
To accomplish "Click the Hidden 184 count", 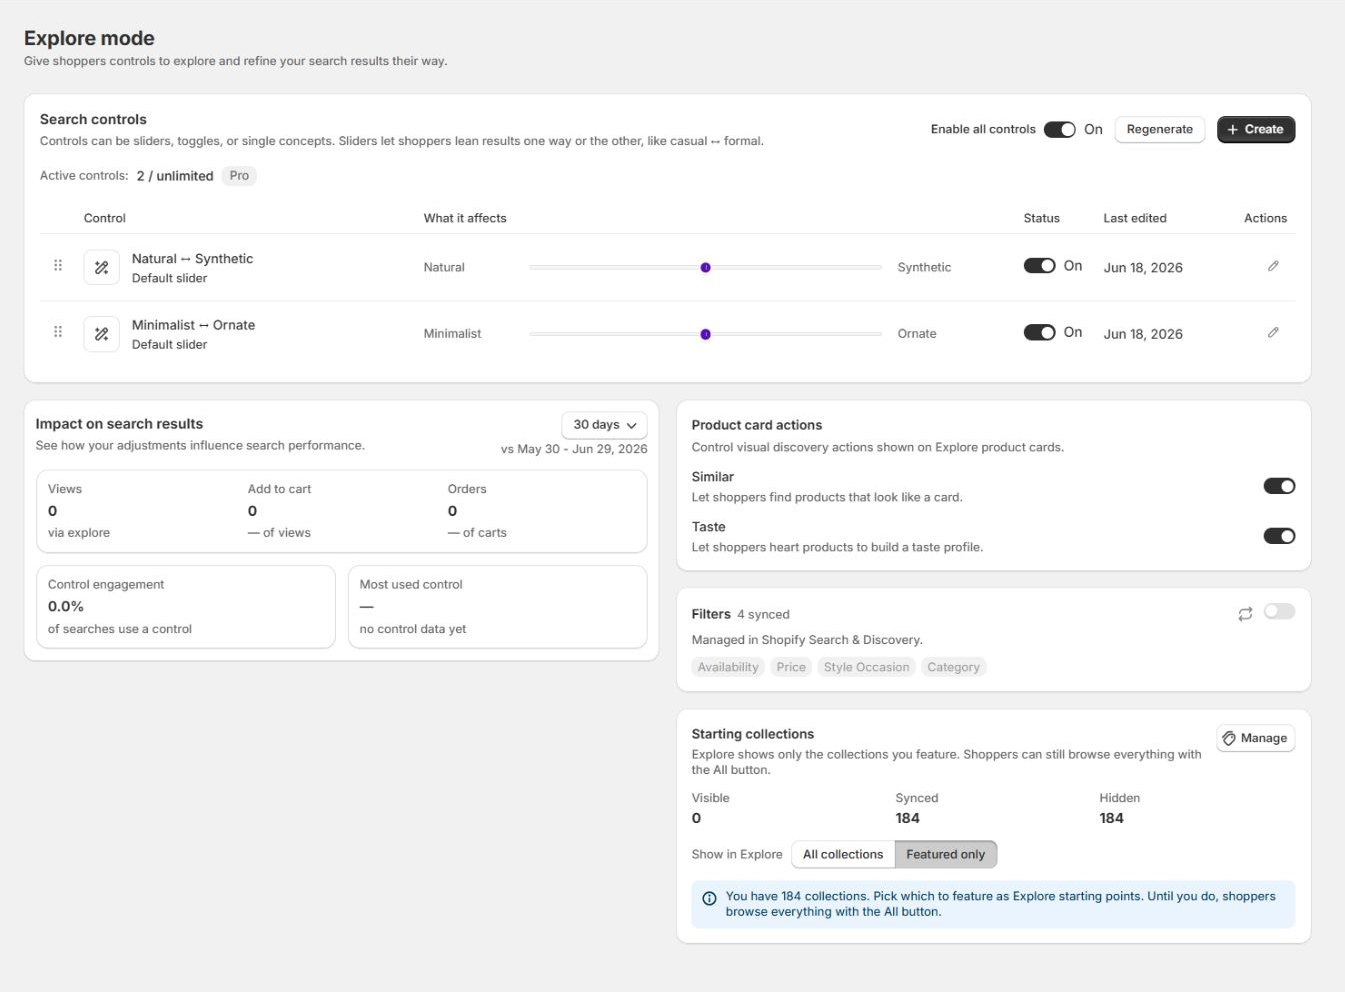I will [1112, 818].
